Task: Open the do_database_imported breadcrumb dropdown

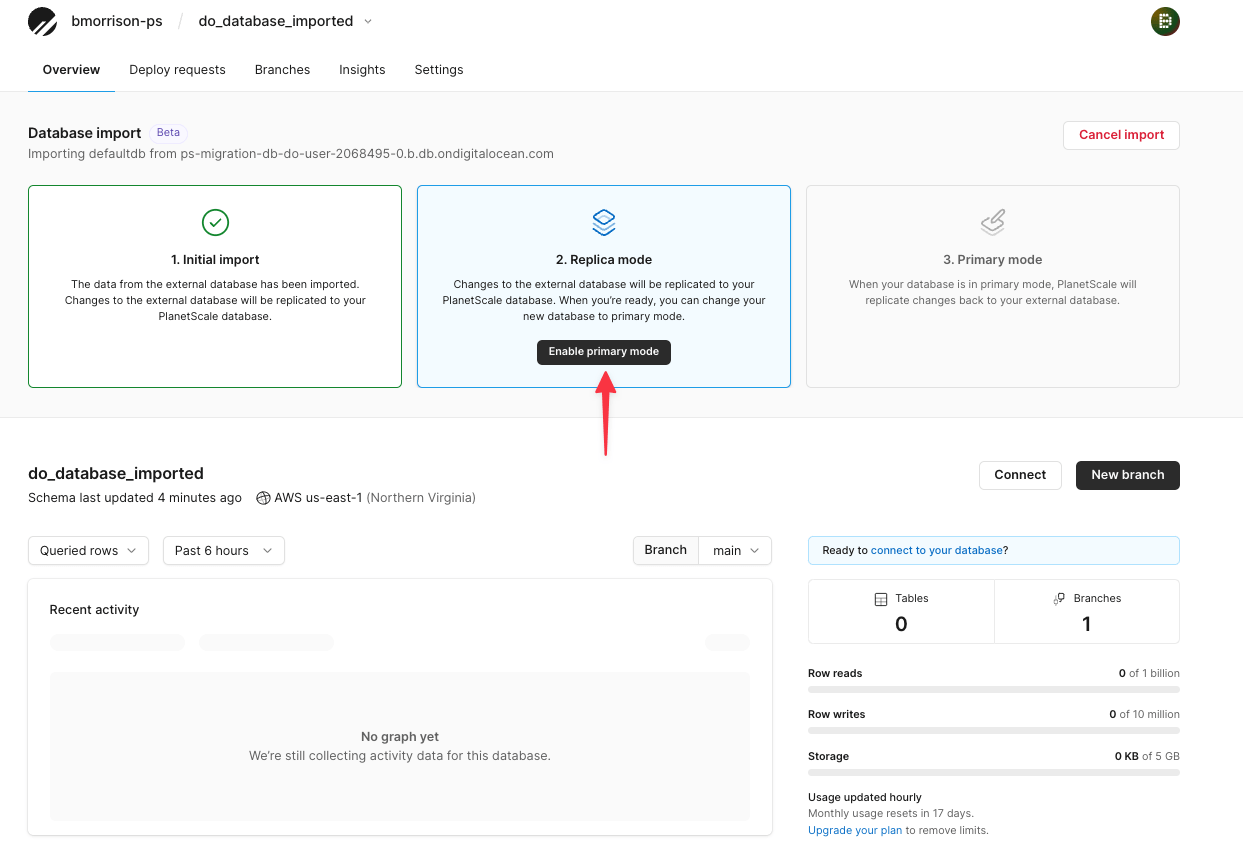Action: [368, 21]
